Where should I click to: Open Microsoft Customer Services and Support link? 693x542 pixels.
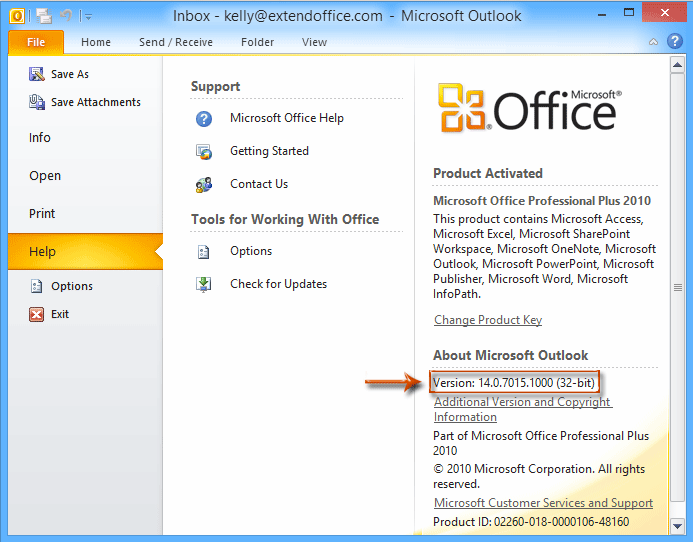(543, 503)
